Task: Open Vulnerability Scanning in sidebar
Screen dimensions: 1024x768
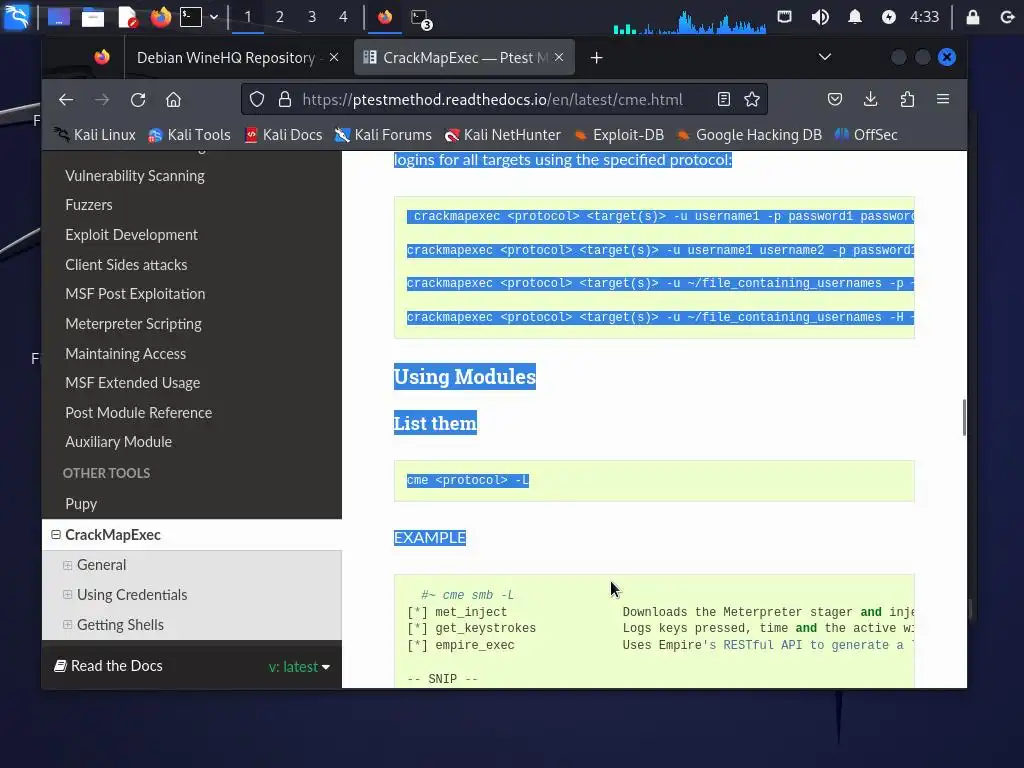Action: tap(135, 176)
